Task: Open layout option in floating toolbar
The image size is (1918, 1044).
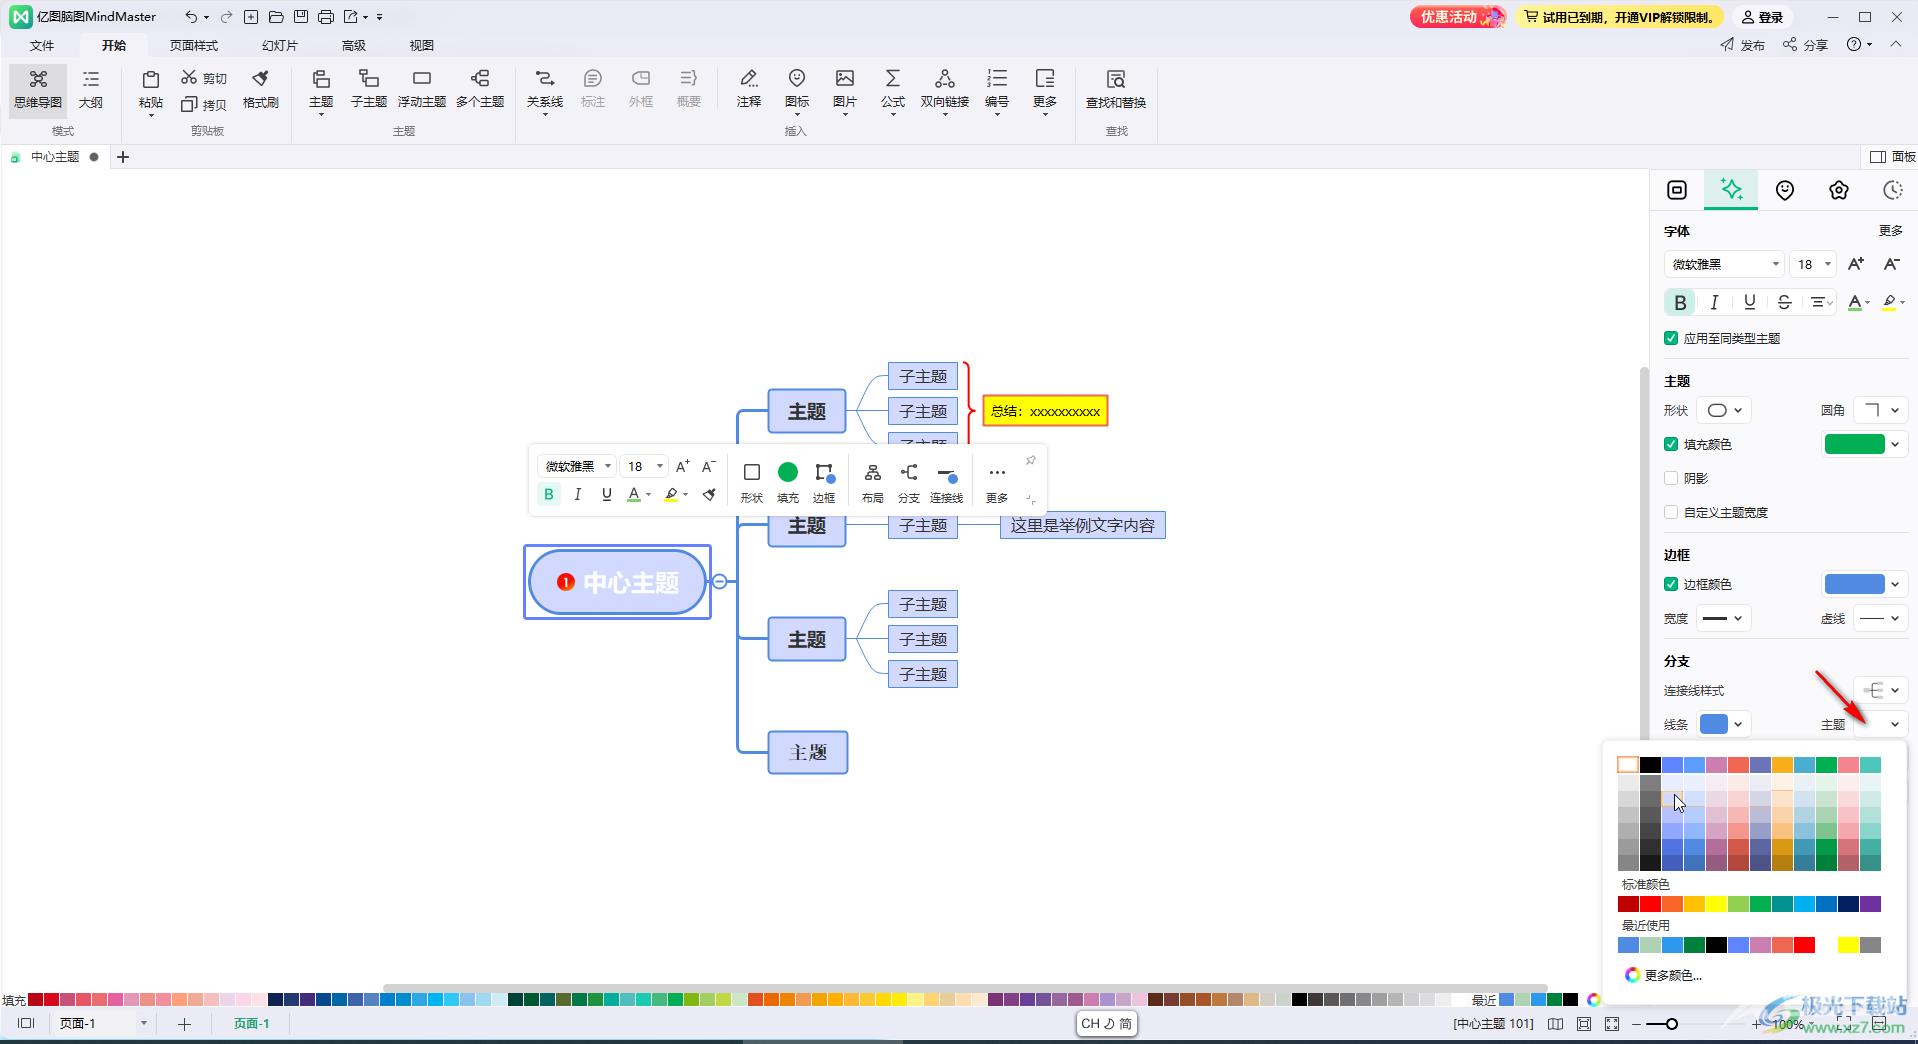Action: (873, 482)
